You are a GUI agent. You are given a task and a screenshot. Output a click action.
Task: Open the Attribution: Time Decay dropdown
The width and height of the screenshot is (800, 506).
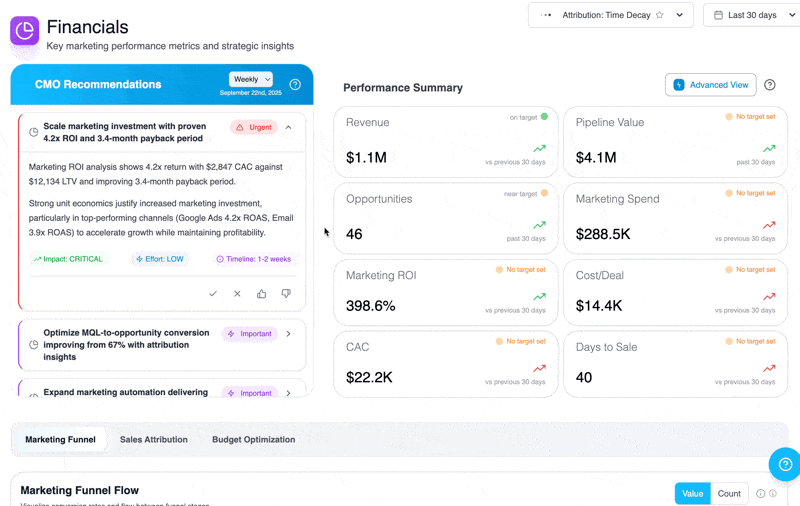[x=611, y=15]
